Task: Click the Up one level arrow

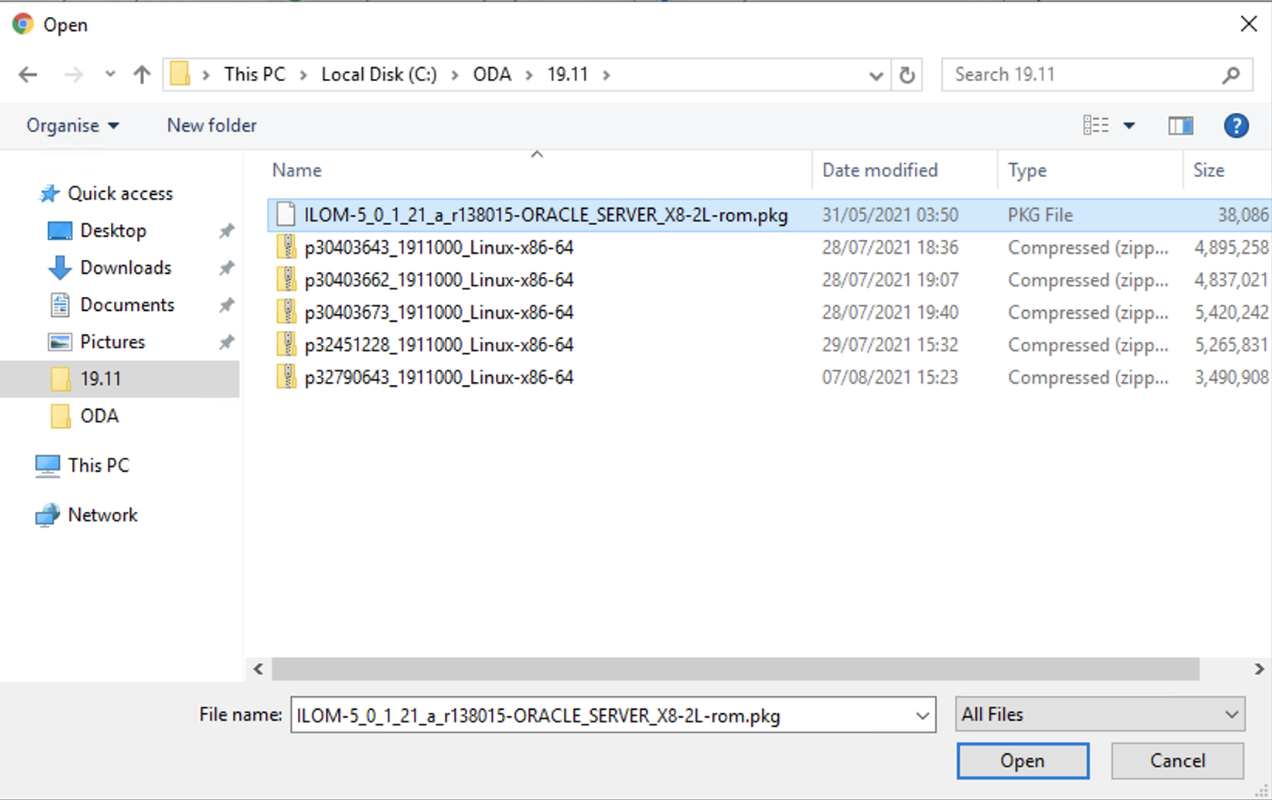Action: pos(142,75)
